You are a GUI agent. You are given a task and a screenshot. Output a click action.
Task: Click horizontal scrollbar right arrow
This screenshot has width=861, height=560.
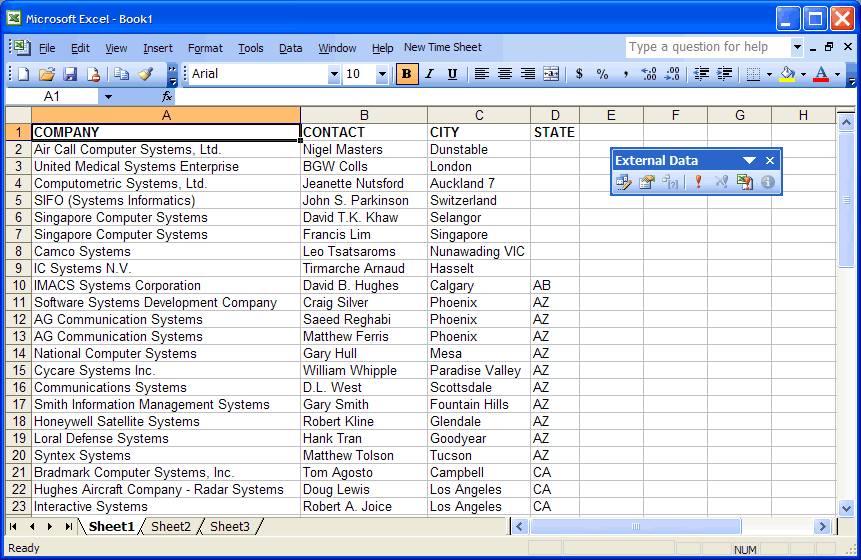point(822,527)
